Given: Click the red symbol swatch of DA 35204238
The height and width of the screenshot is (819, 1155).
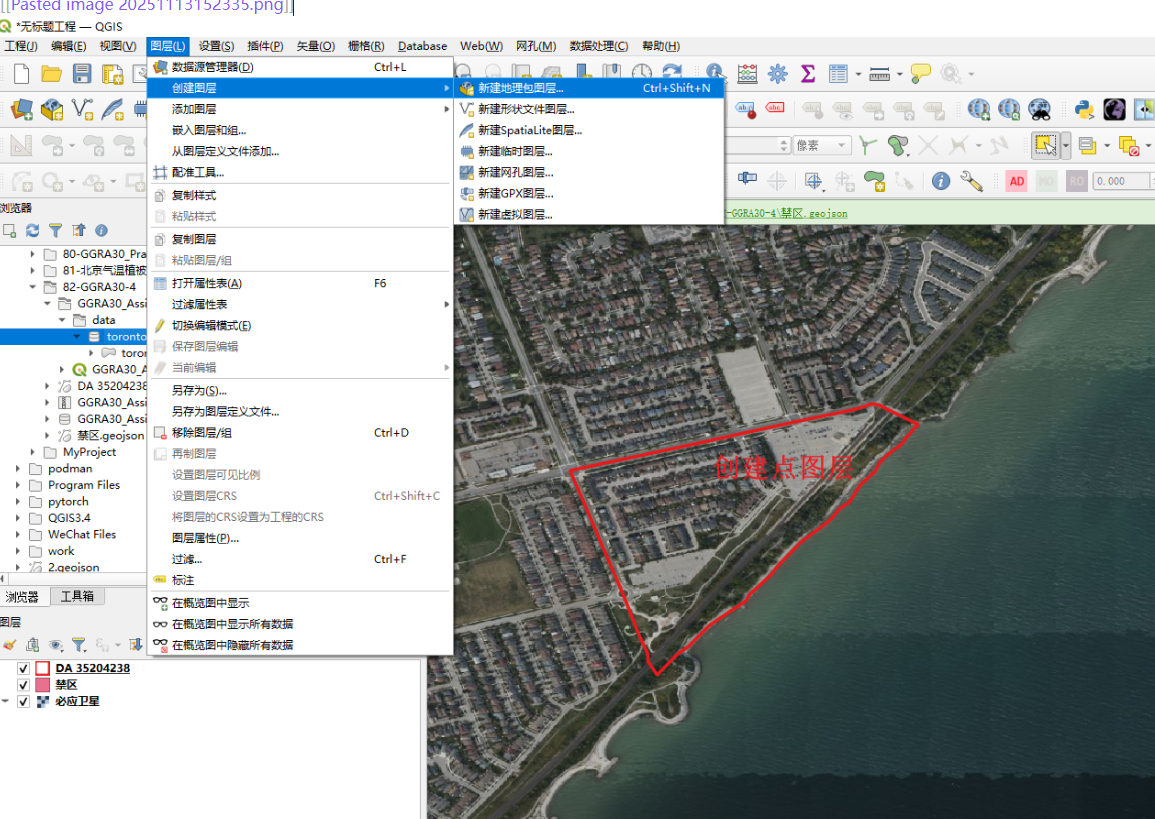Looking at the screenshot, I should point(43,668).
